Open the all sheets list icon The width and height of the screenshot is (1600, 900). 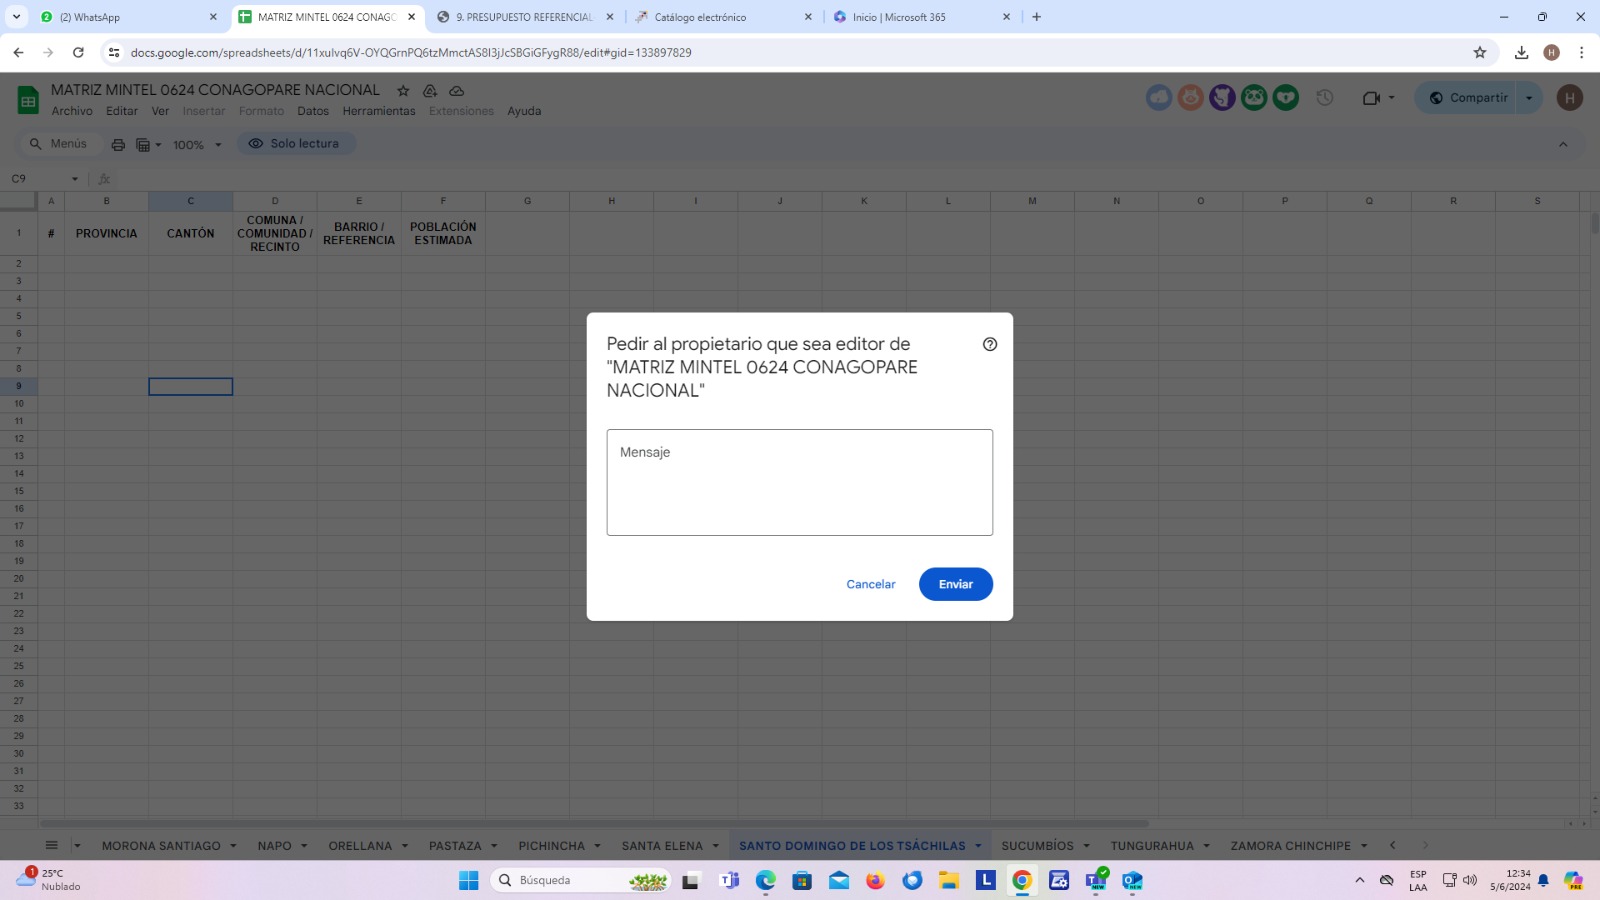[x=52, y=845]
